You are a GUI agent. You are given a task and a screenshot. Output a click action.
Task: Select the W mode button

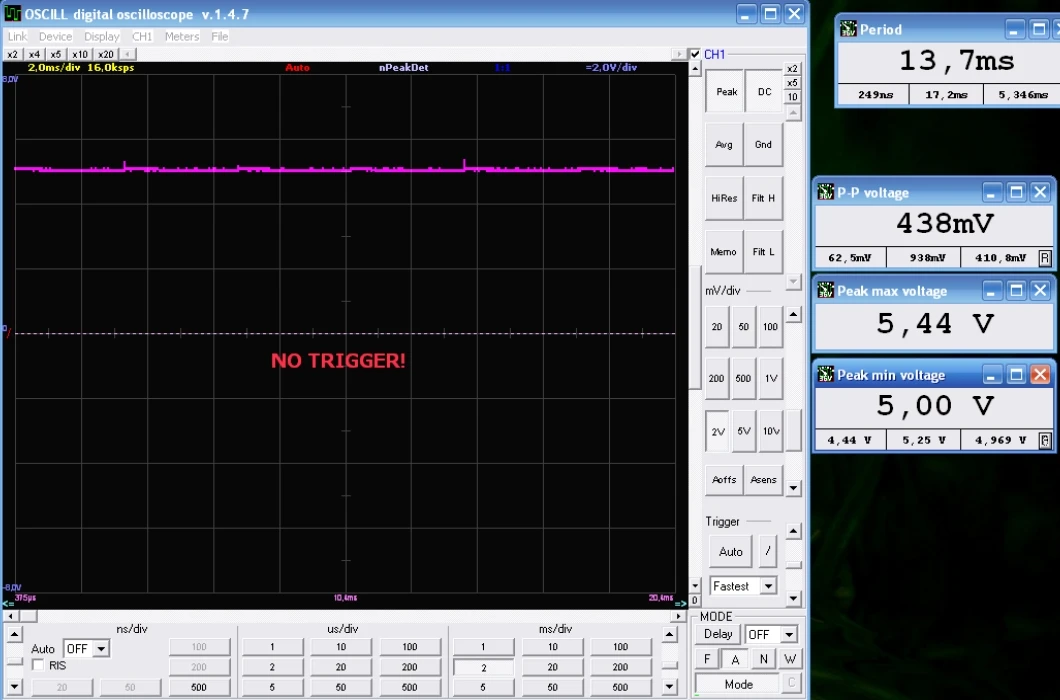pos(790,659)
